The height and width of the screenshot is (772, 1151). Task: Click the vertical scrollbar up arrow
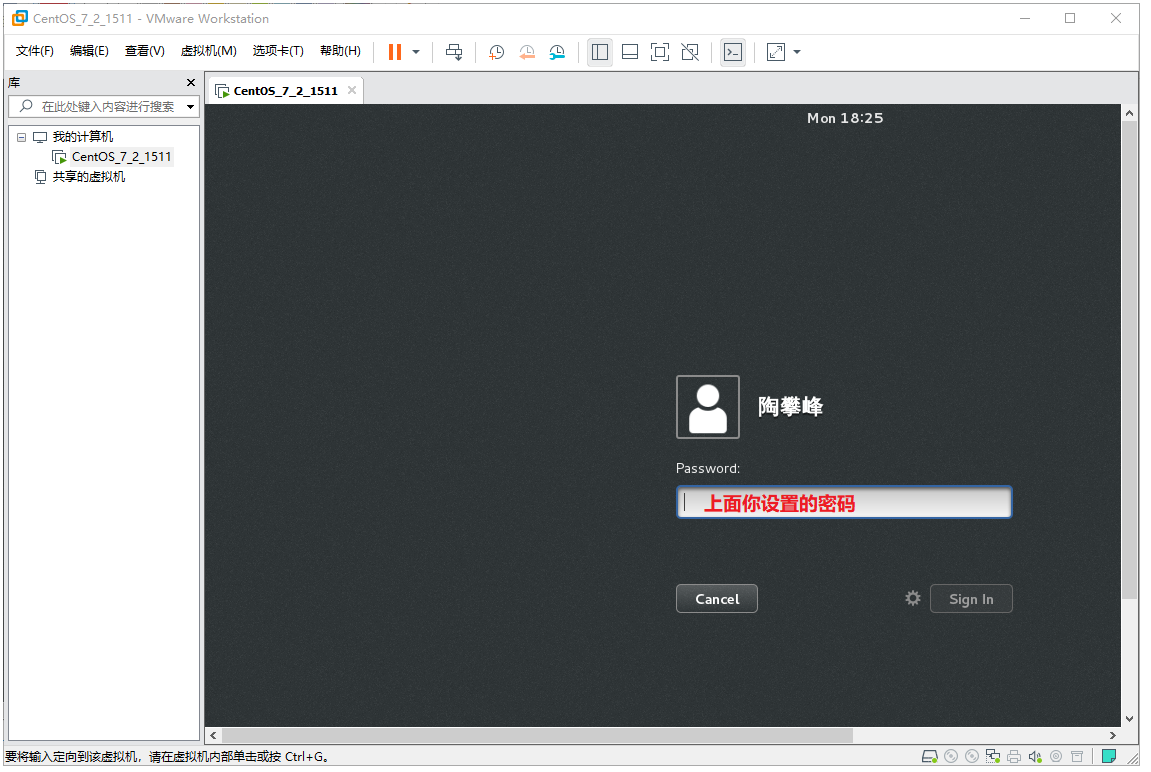[x=1129, y=113]
